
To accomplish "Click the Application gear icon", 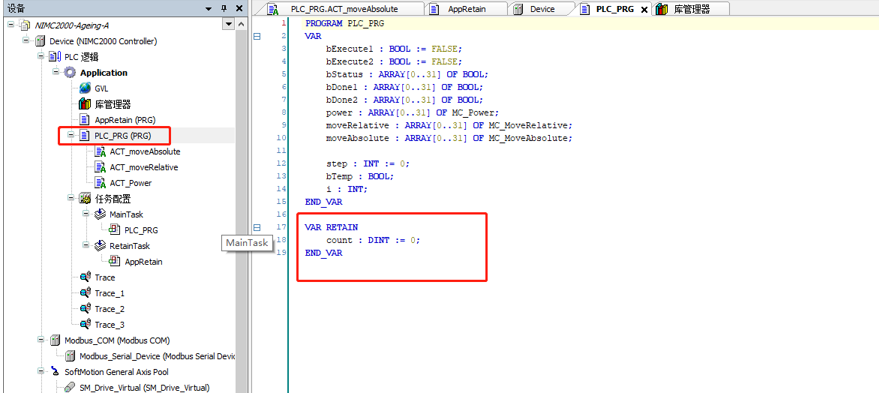I will point(70,72).
